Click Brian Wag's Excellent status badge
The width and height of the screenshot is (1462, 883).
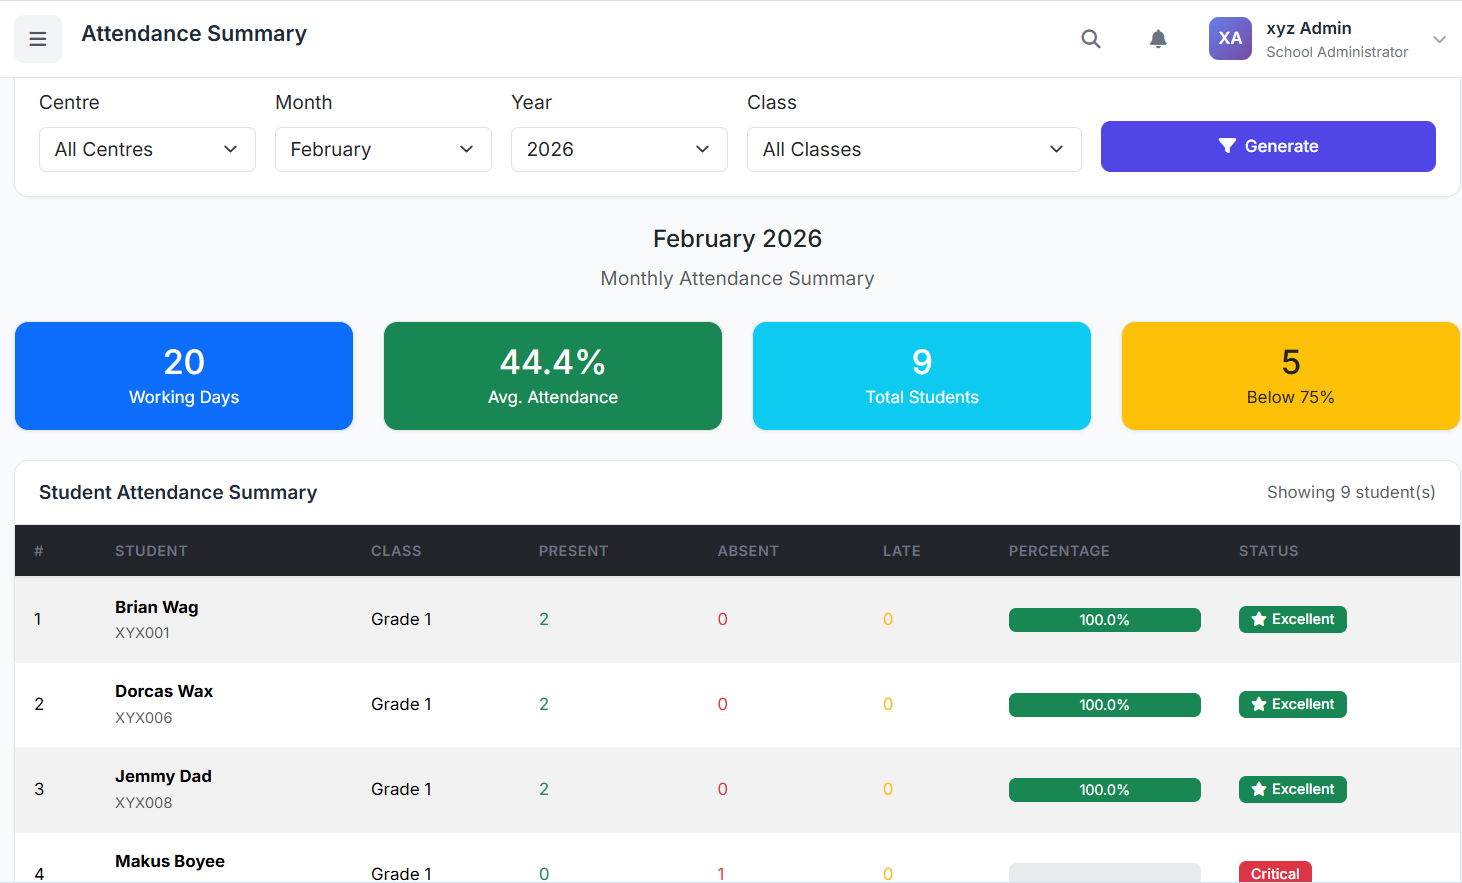click(1292, 619)
